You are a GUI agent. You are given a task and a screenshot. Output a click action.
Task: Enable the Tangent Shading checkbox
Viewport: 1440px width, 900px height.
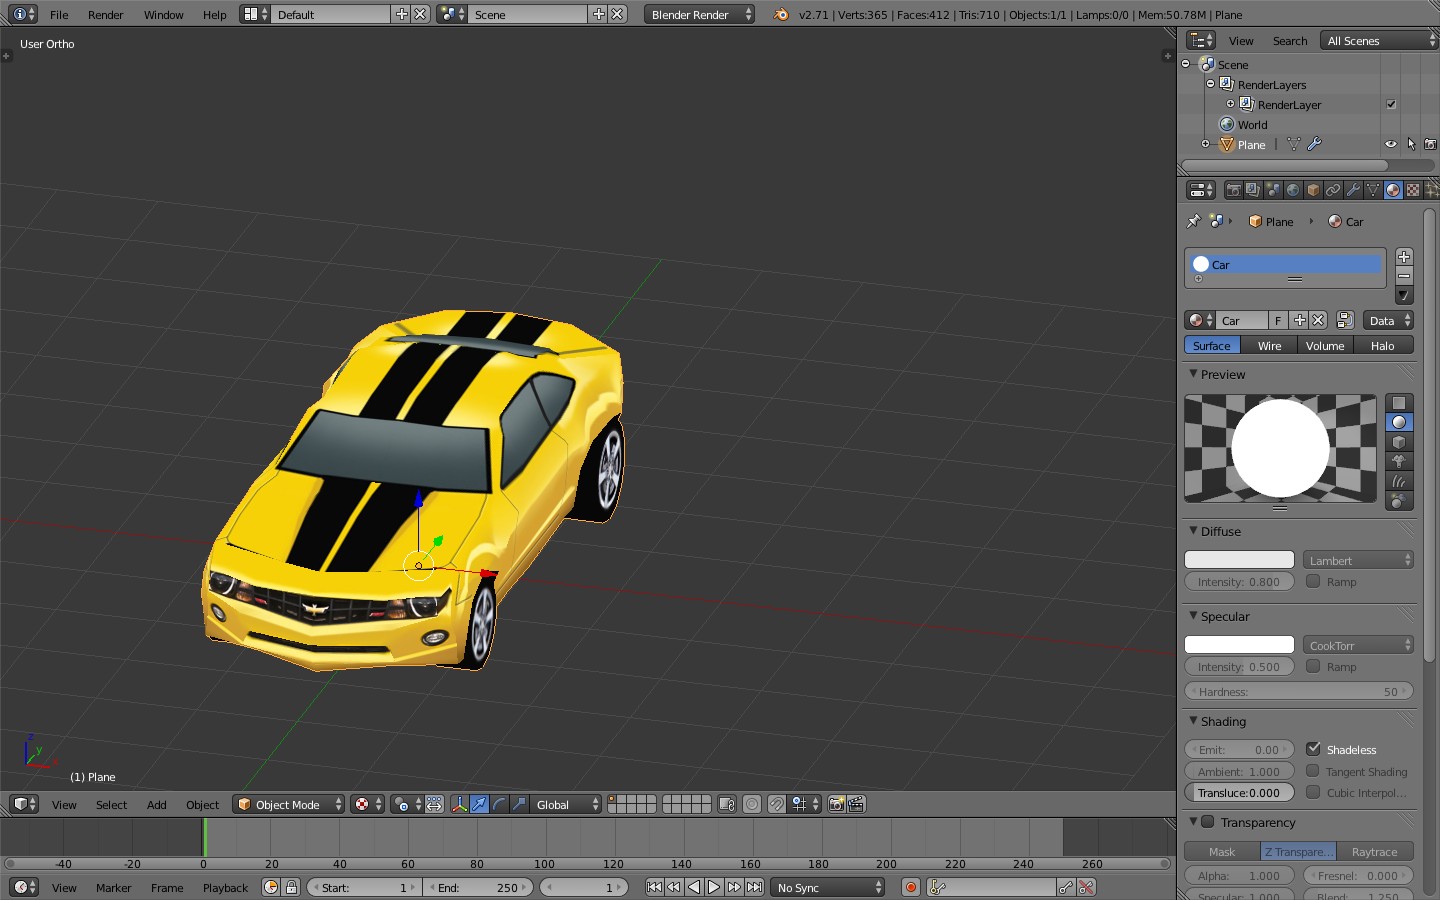click(1313, 771)
